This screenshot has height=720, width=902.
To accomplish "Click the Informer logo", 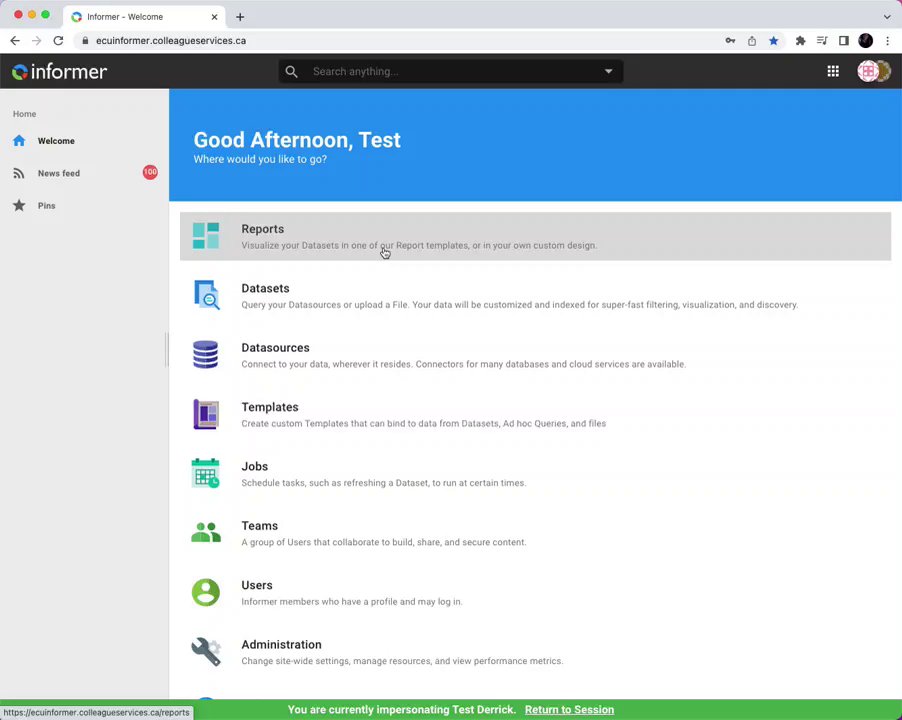I will pos(60,71).
